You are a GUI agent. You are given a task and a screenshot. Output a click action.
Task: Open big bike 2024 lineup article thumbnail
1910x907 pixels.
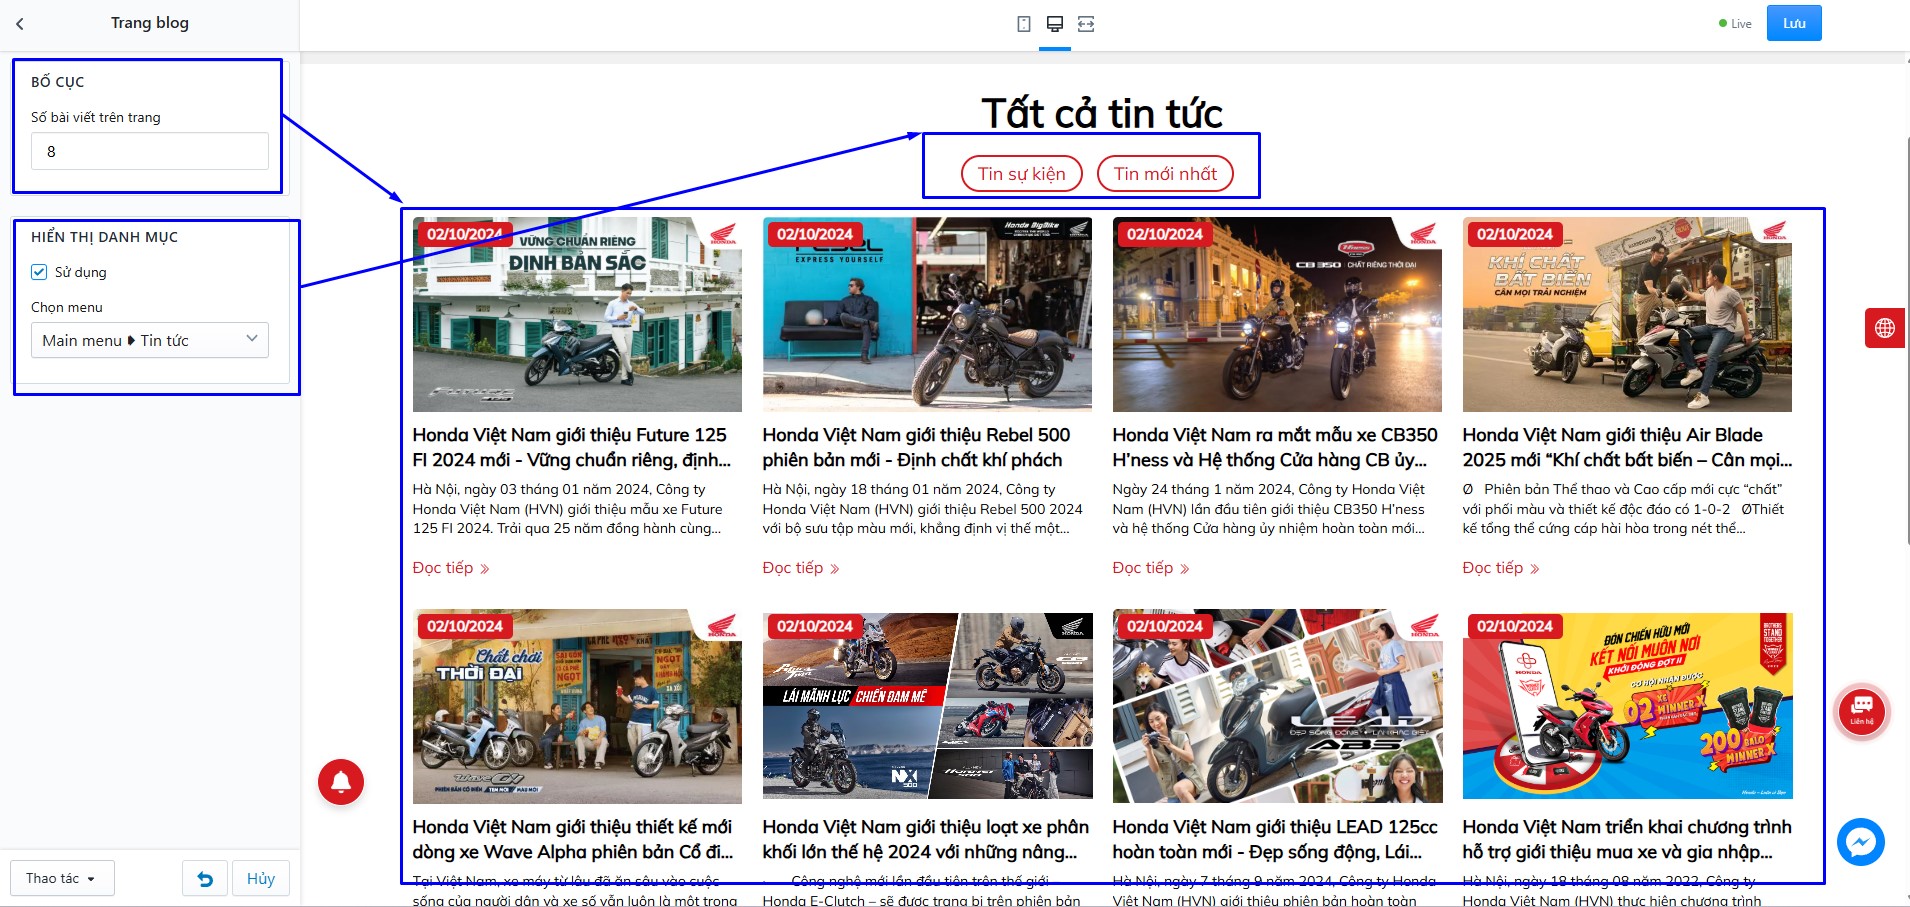pyautogui.click(x=927, y=706)
